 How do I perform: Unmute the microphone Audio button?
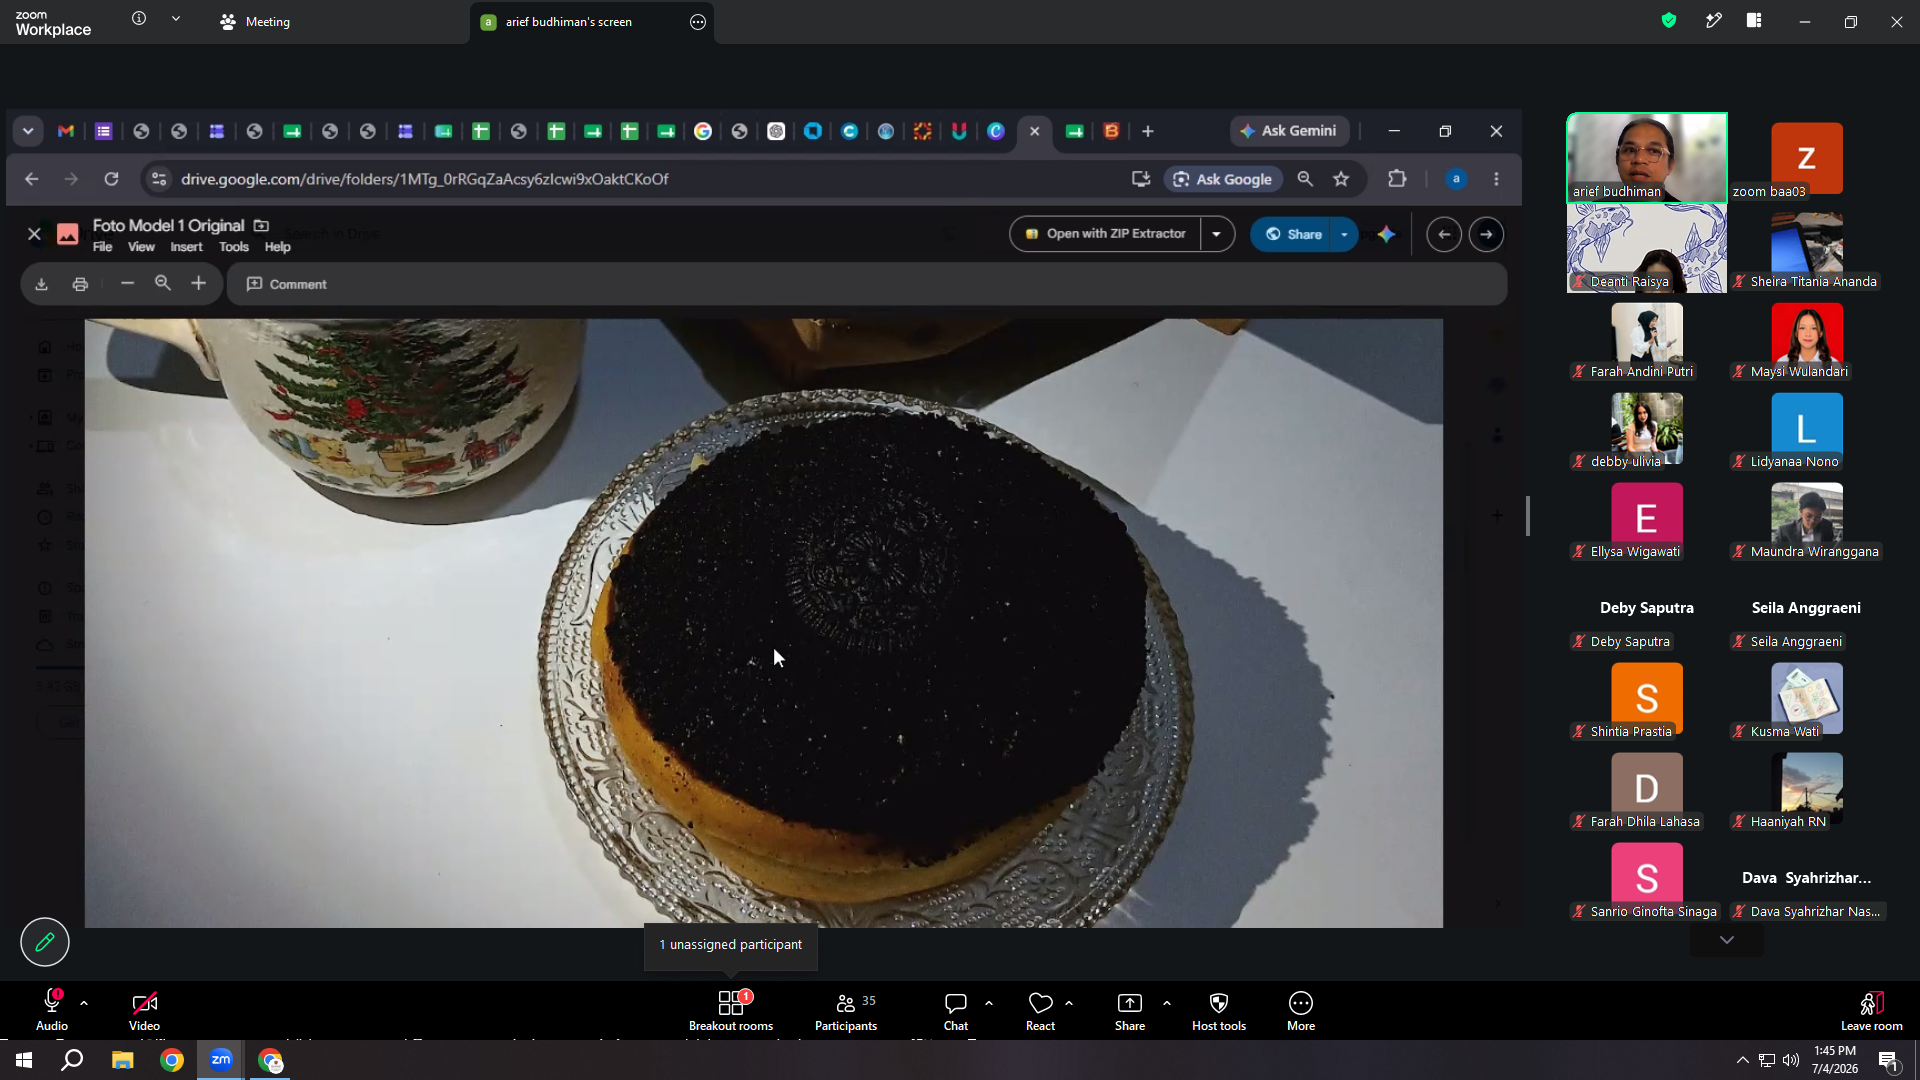pos(52,1010)
